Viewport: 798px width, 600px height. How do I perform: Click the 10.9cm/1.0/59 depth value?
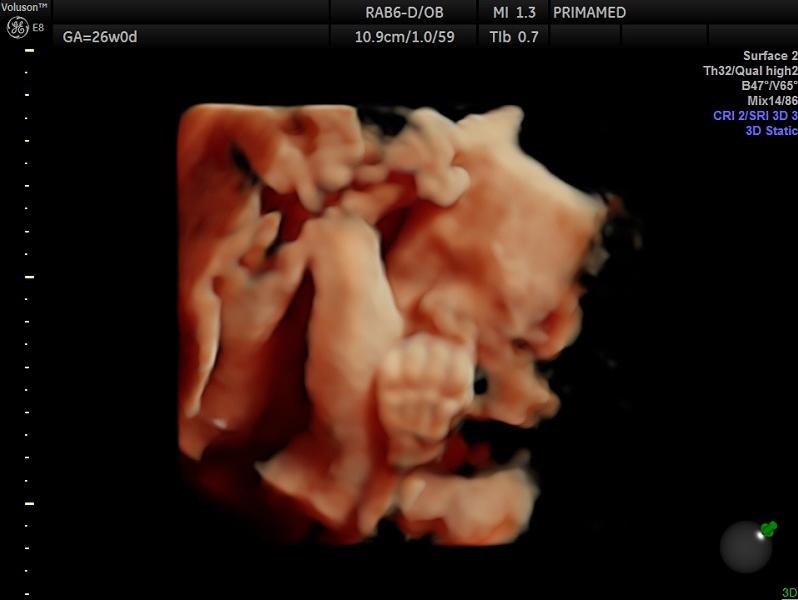coord(404,37)
